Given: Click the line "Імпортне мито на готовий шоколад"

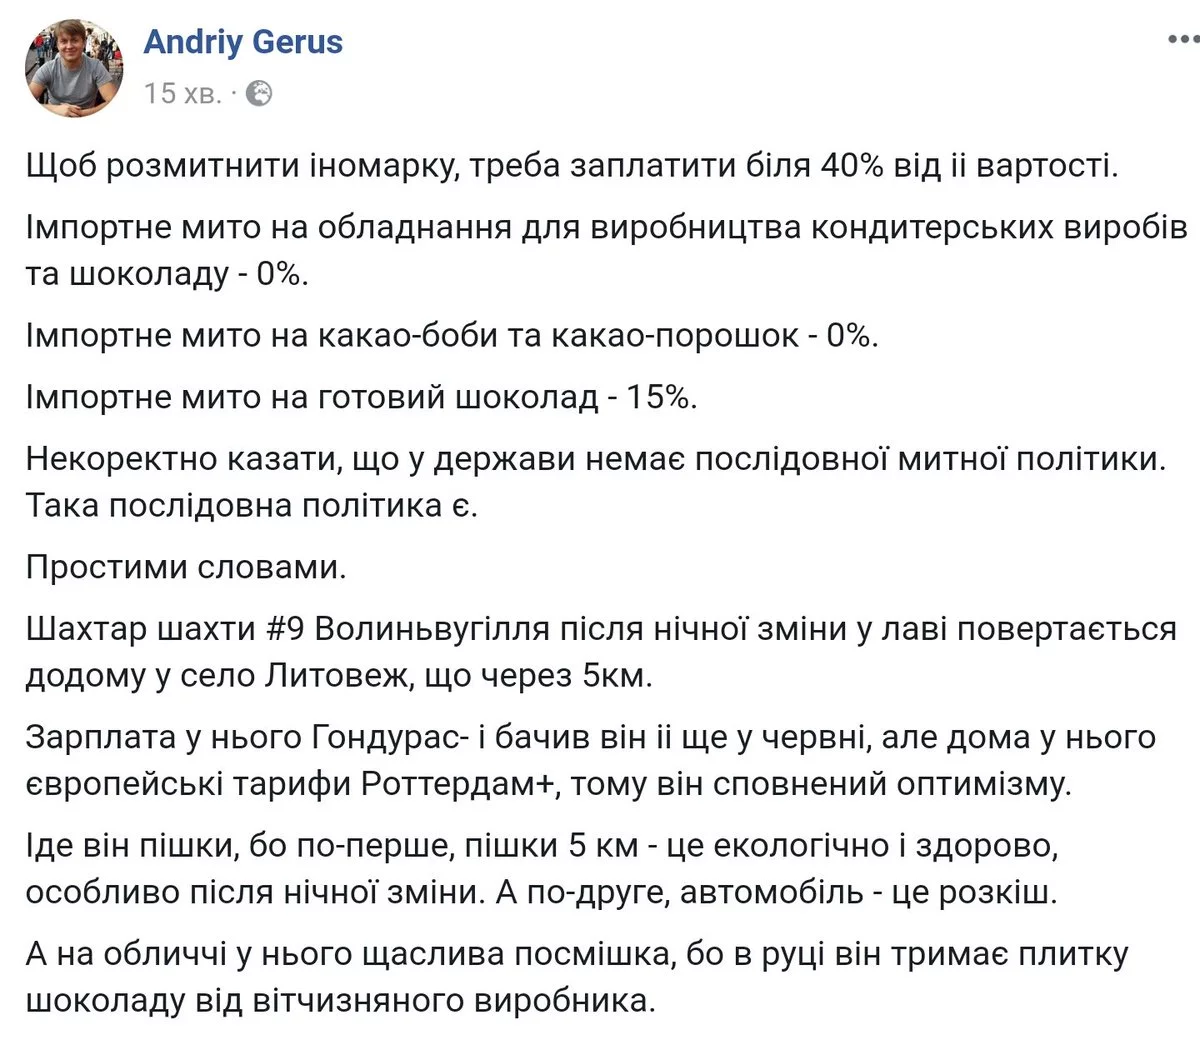Looking at the screenshot, I should [x=360, y=397].
